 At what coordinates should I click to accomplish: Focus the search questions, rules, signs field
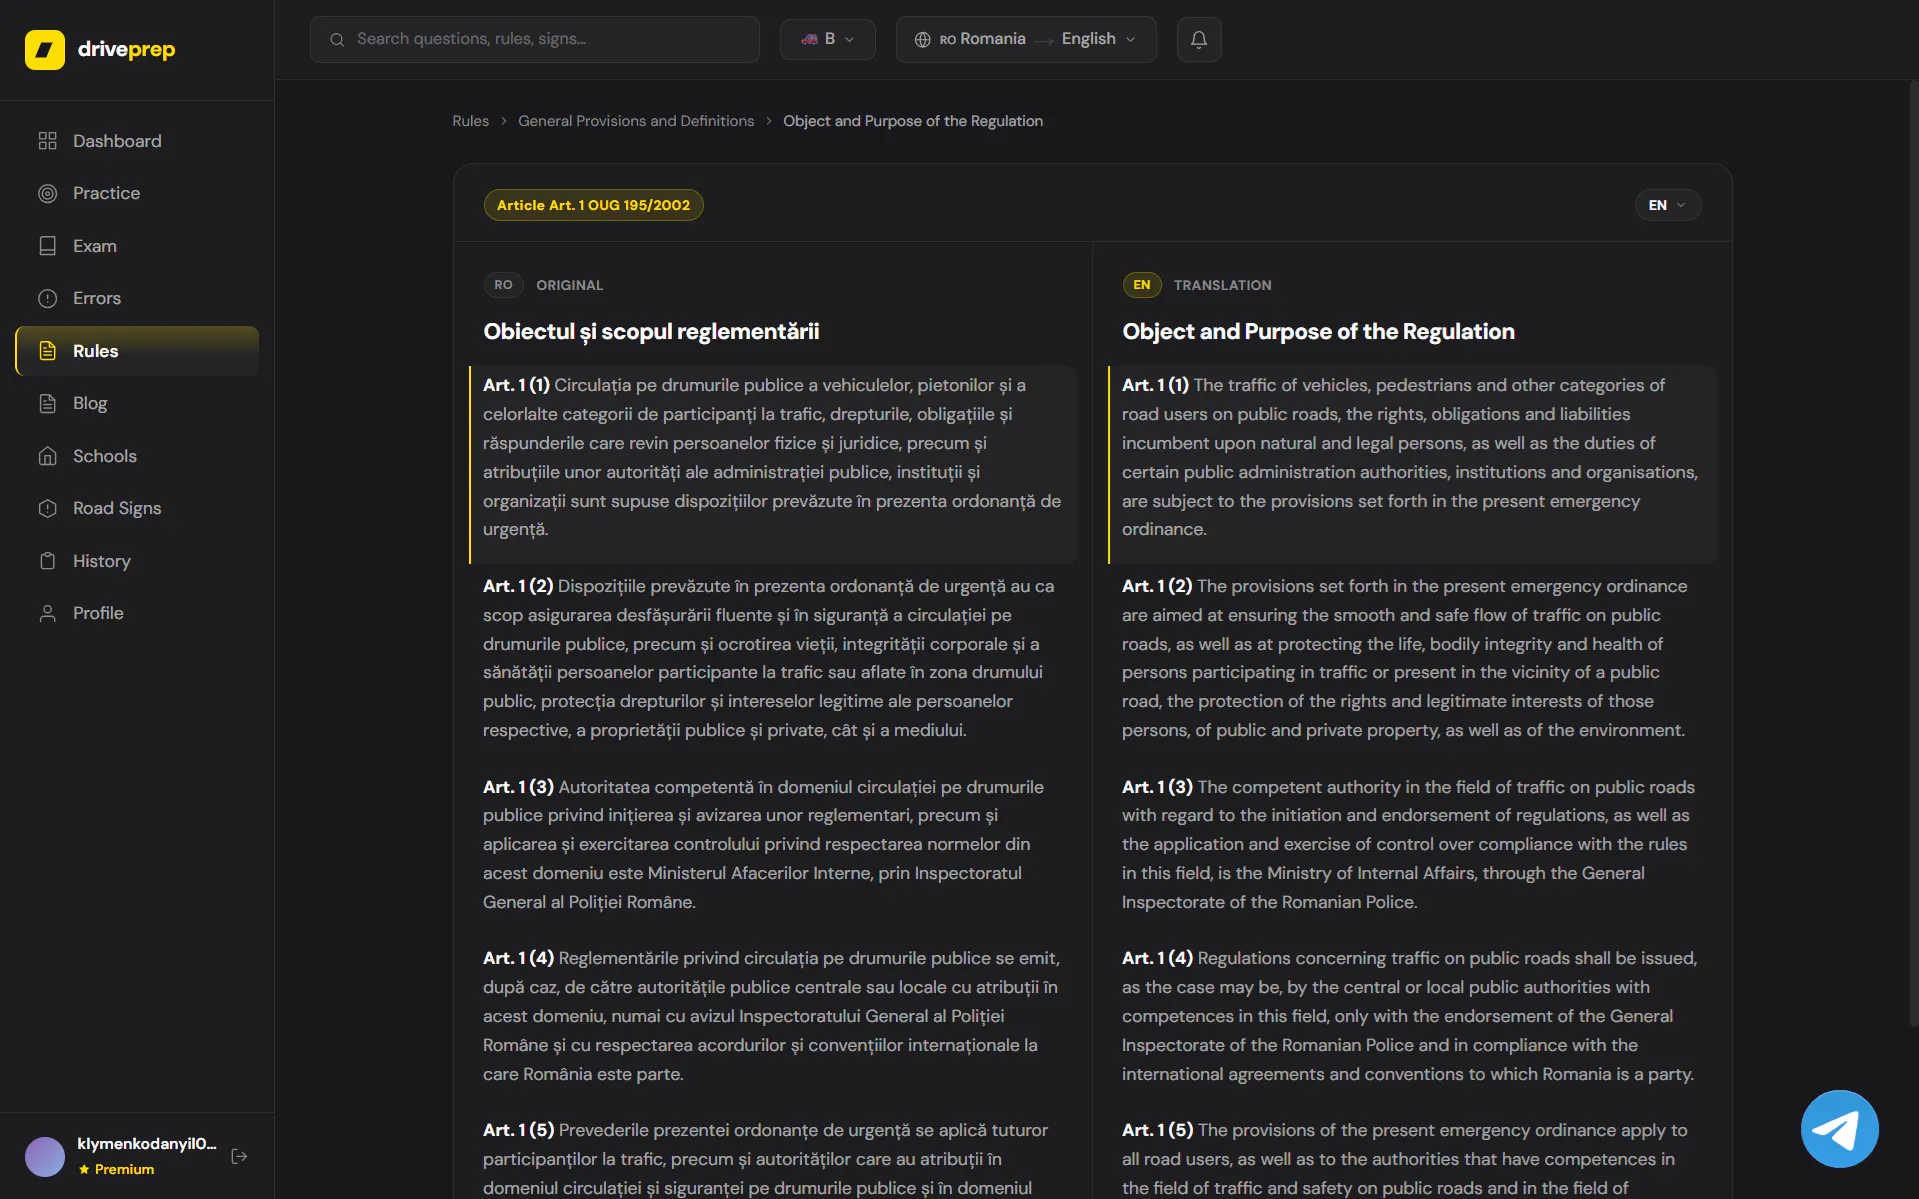pyautogui.click(x=535, y=40)
